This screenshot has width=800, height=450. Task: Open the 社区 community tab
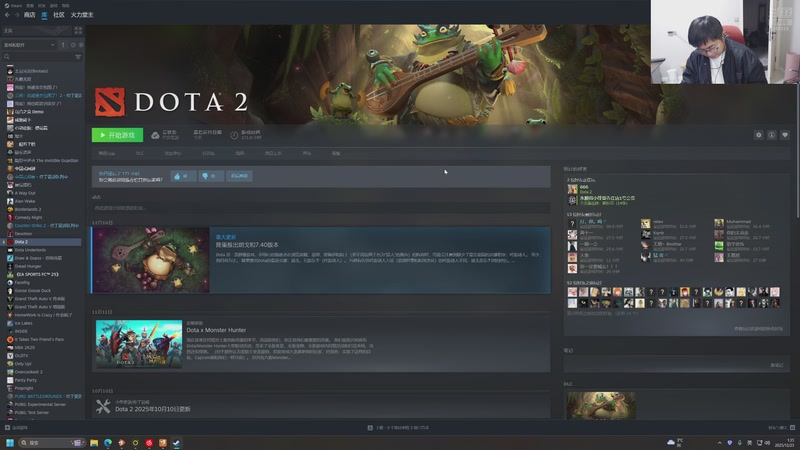click(59, 15)
